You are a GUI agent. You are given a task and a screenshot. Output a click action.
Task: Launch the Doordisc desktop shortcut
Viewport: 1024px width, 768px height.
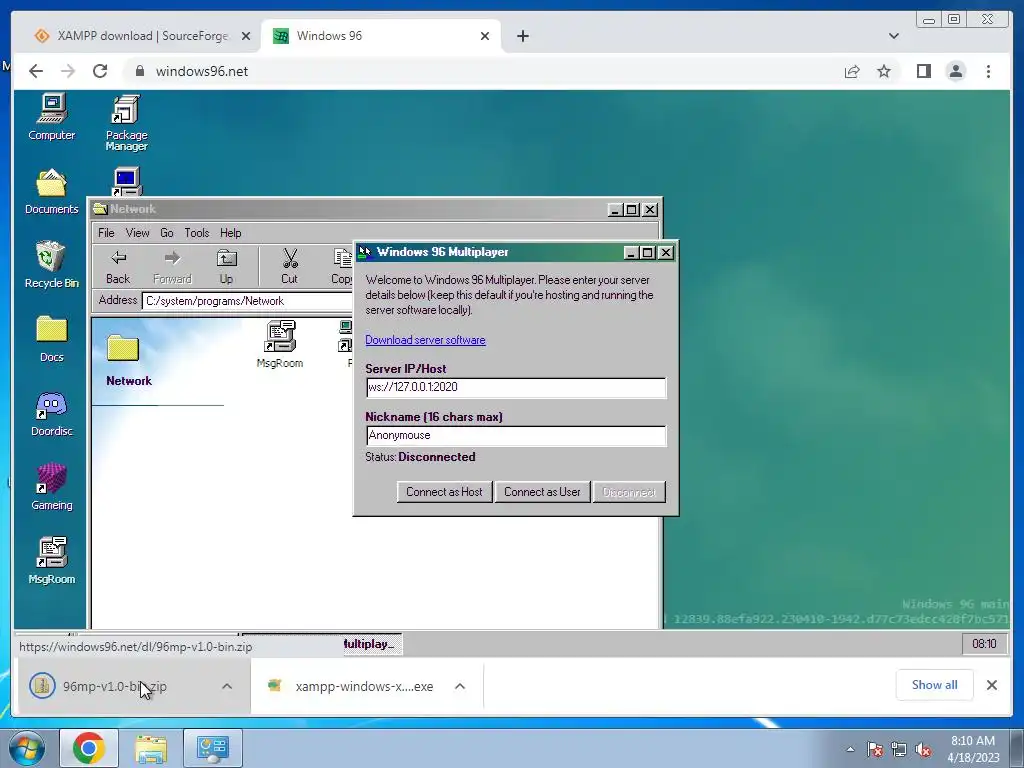52,413
